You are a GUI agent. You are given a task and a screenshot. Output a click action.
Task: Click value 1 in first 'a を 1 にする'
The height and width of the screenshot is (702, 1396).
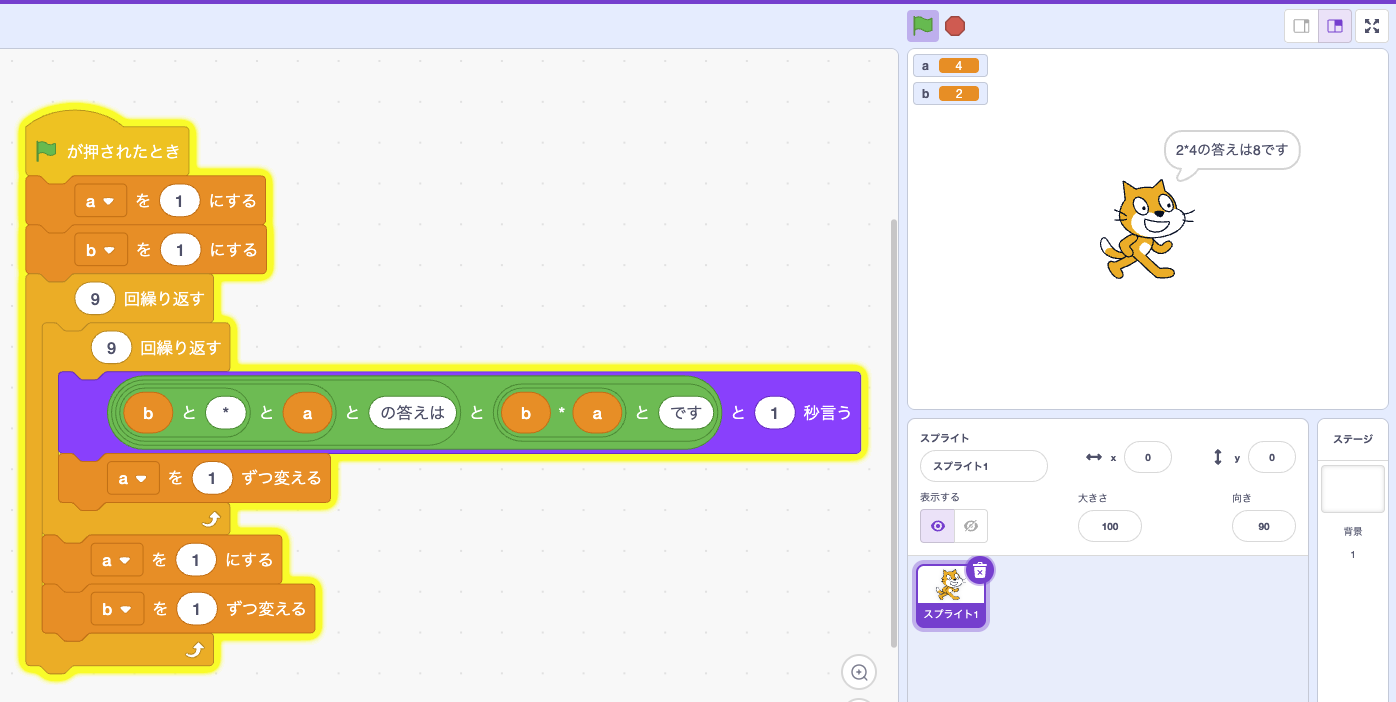(179, 201)
